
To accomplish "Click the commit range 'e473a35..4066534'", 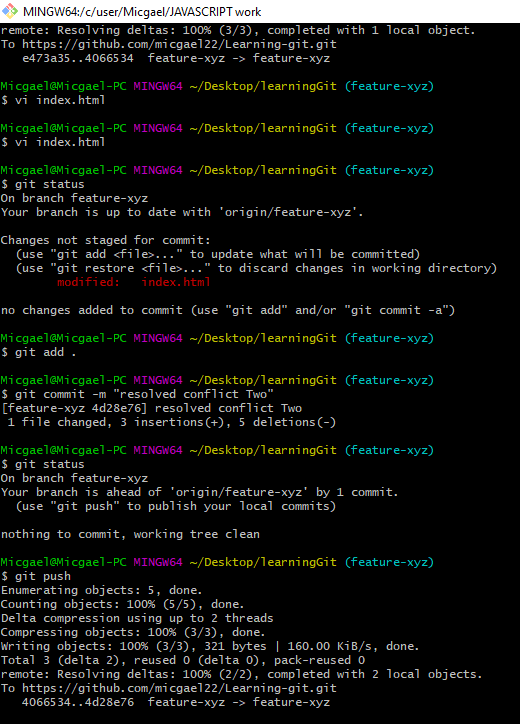I will (78, 58).
